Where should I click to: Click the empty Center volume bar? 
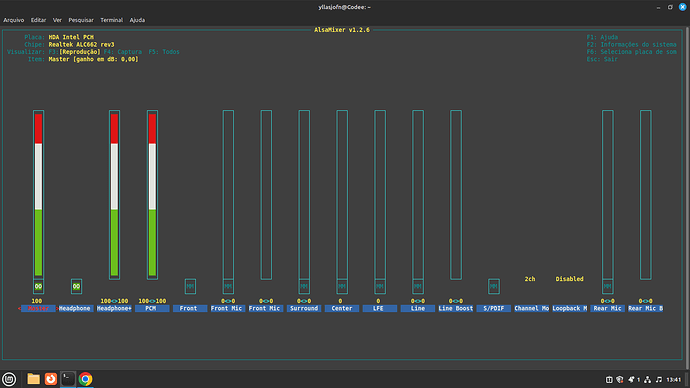(342, 194)
